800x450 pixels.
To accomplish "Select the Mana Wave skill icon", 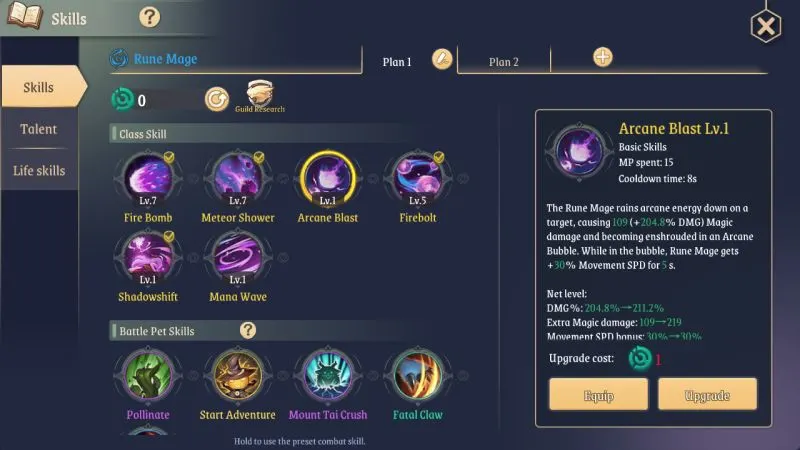I will point(238,257).
